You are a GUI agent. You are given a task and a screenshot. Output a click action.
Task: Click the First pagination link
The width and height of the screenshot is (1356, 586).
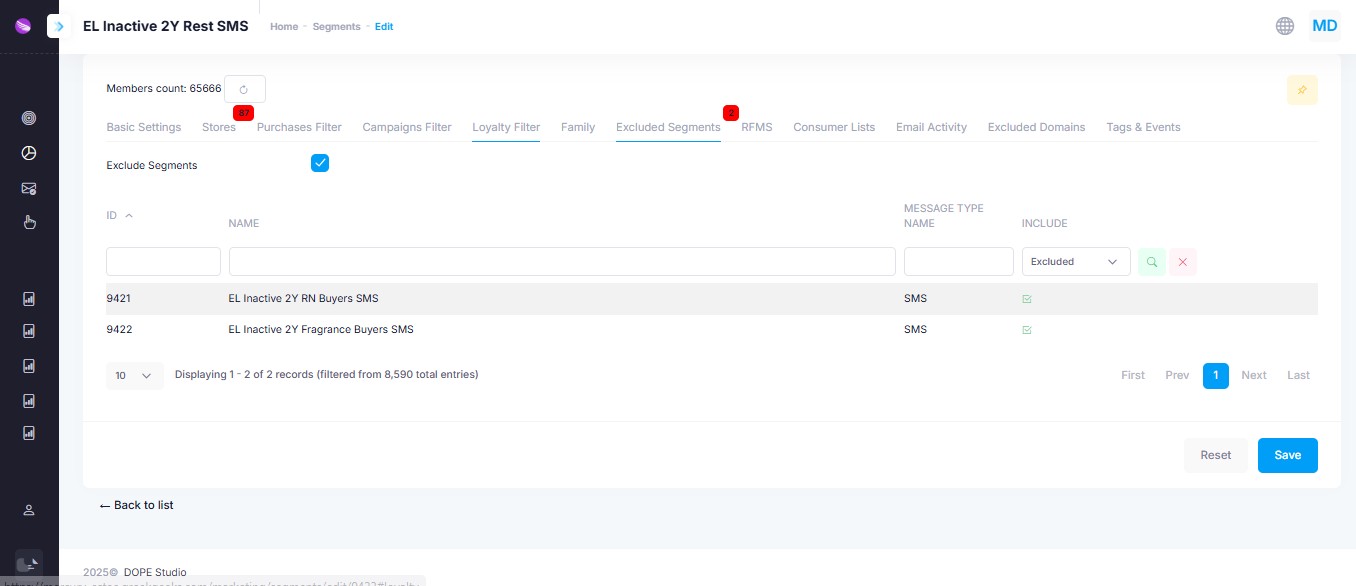coord(1133,375)
